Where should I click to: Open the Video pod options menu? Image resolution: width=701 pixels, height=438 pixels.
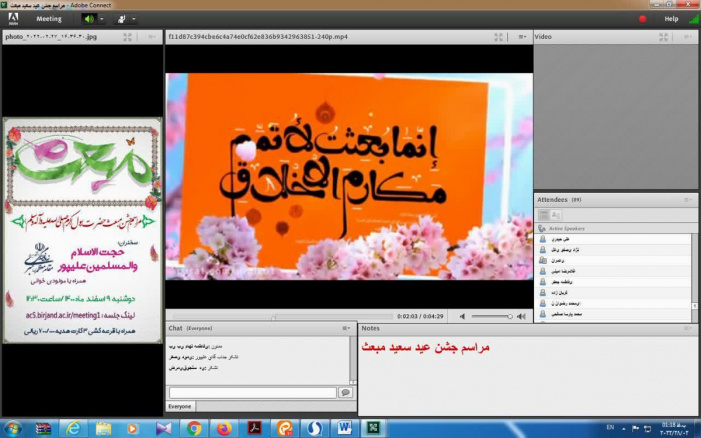688,37
